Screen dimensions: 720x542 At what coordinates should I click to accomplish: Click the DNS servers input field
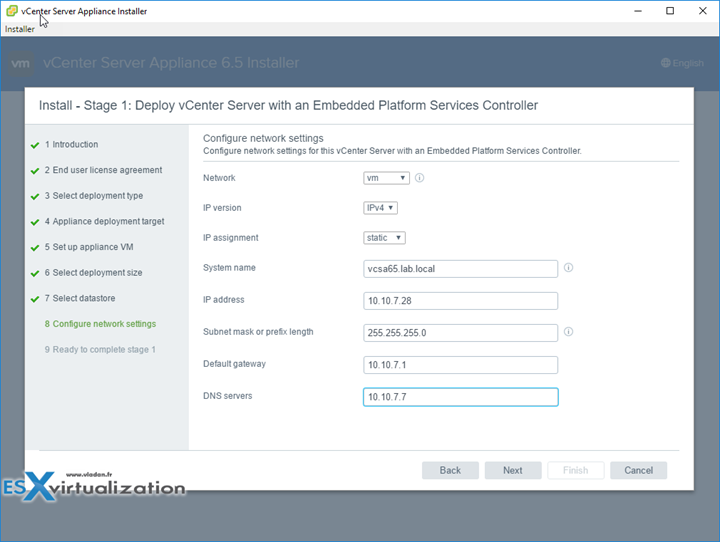click(461, 397)
